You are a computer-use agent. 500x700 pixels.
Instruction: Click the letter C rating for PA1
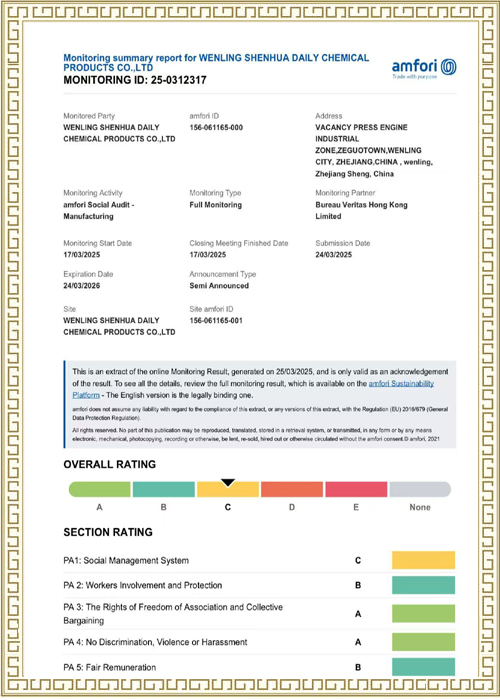pyautogui.click(x=358, y=560)
